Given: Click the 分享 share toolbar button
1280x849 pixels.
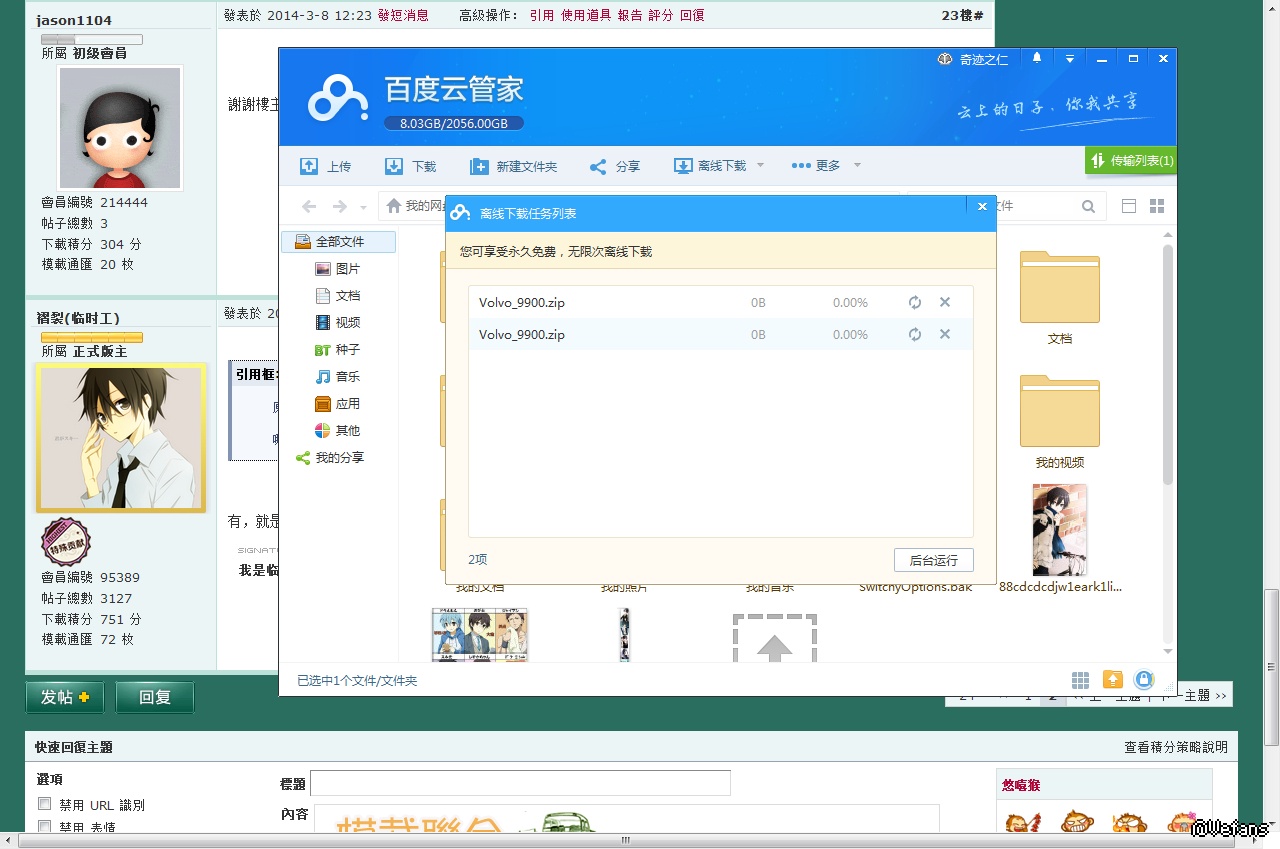Looking at the screenshot, I should (x=615, y=166).
